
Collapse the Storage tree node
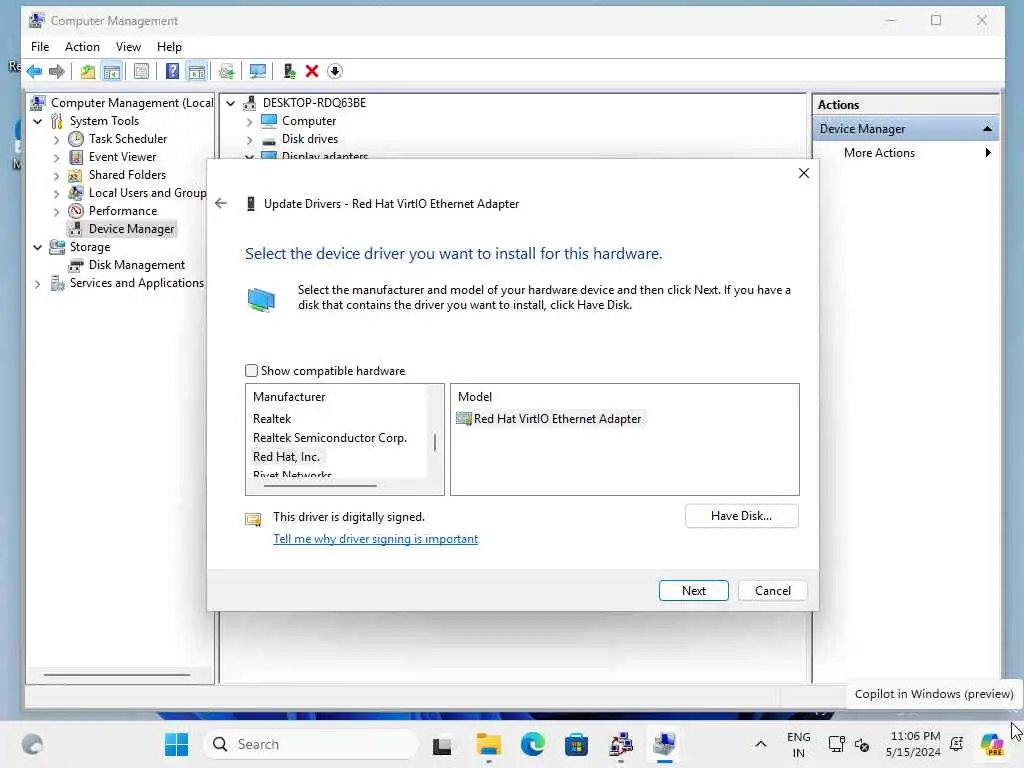(x=38, y=248)
